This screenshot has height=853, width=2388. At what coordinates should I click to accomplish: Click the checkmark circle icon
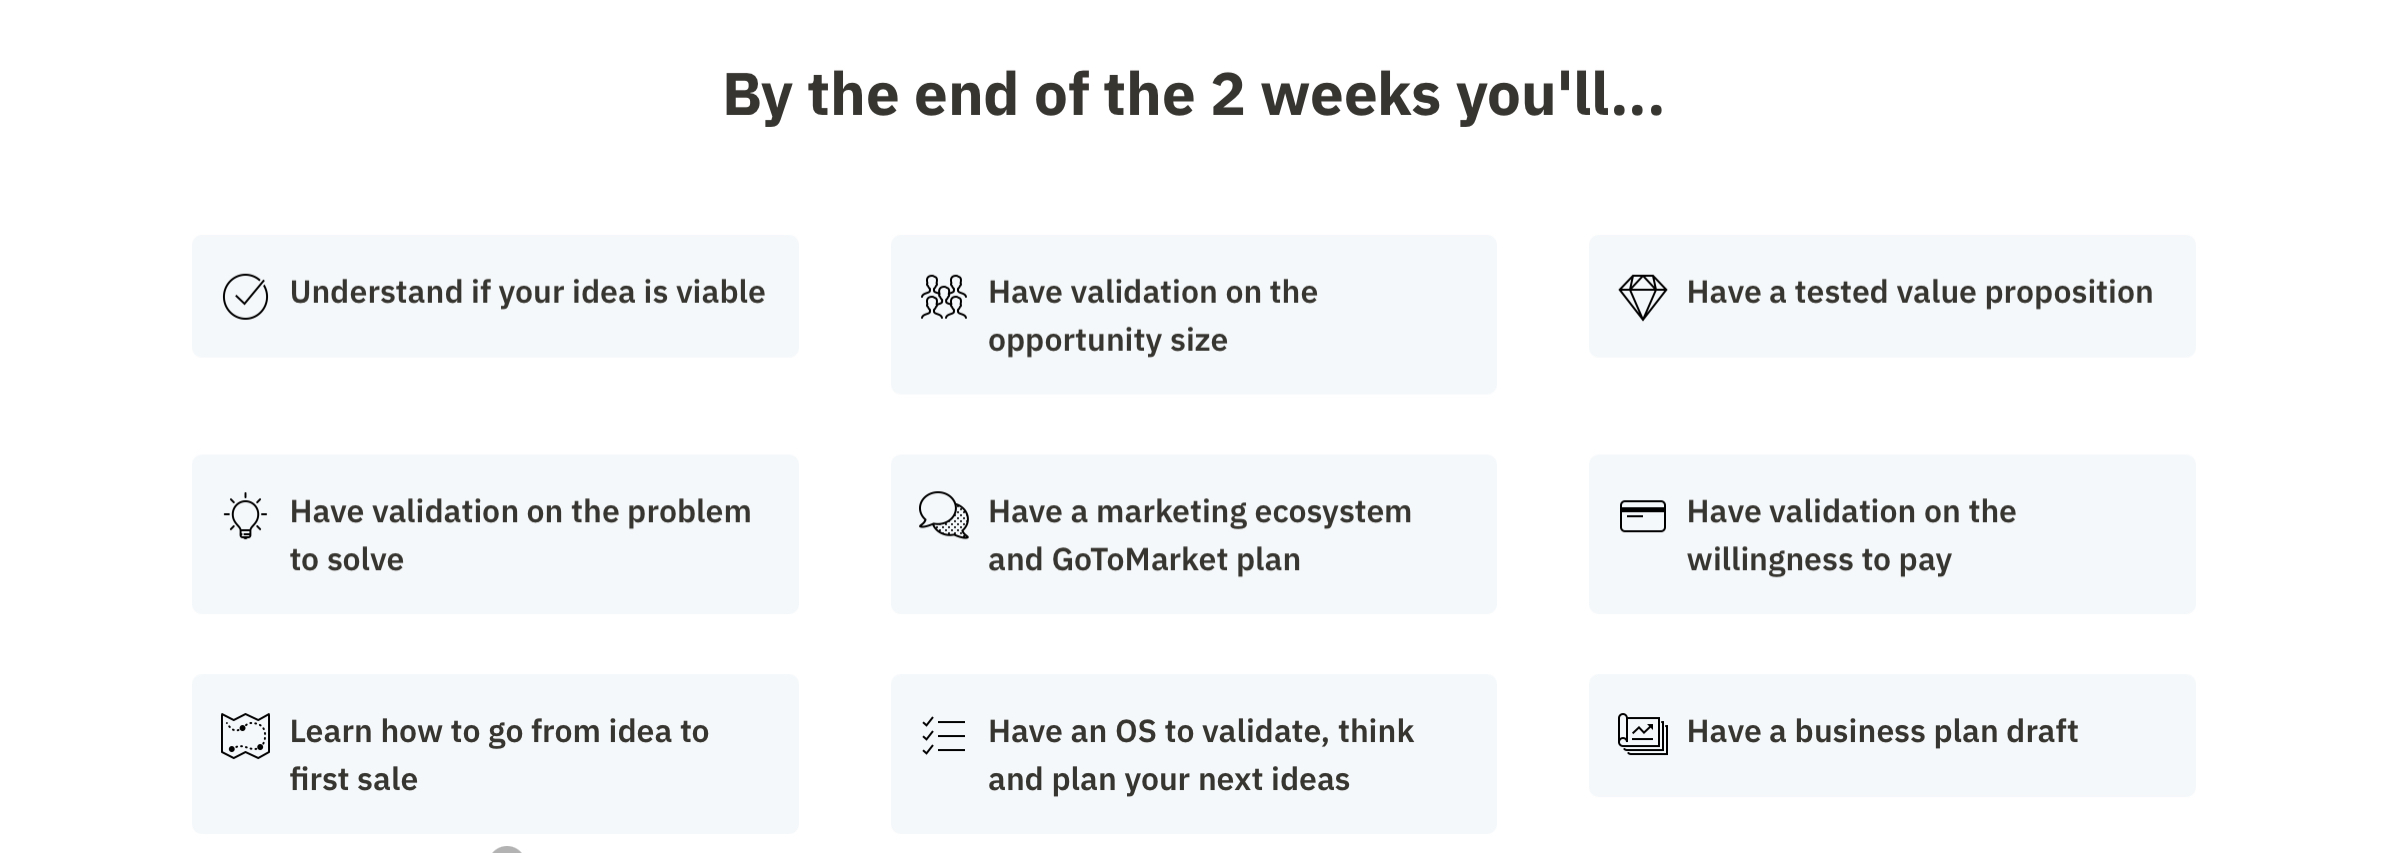click(245, 297)
